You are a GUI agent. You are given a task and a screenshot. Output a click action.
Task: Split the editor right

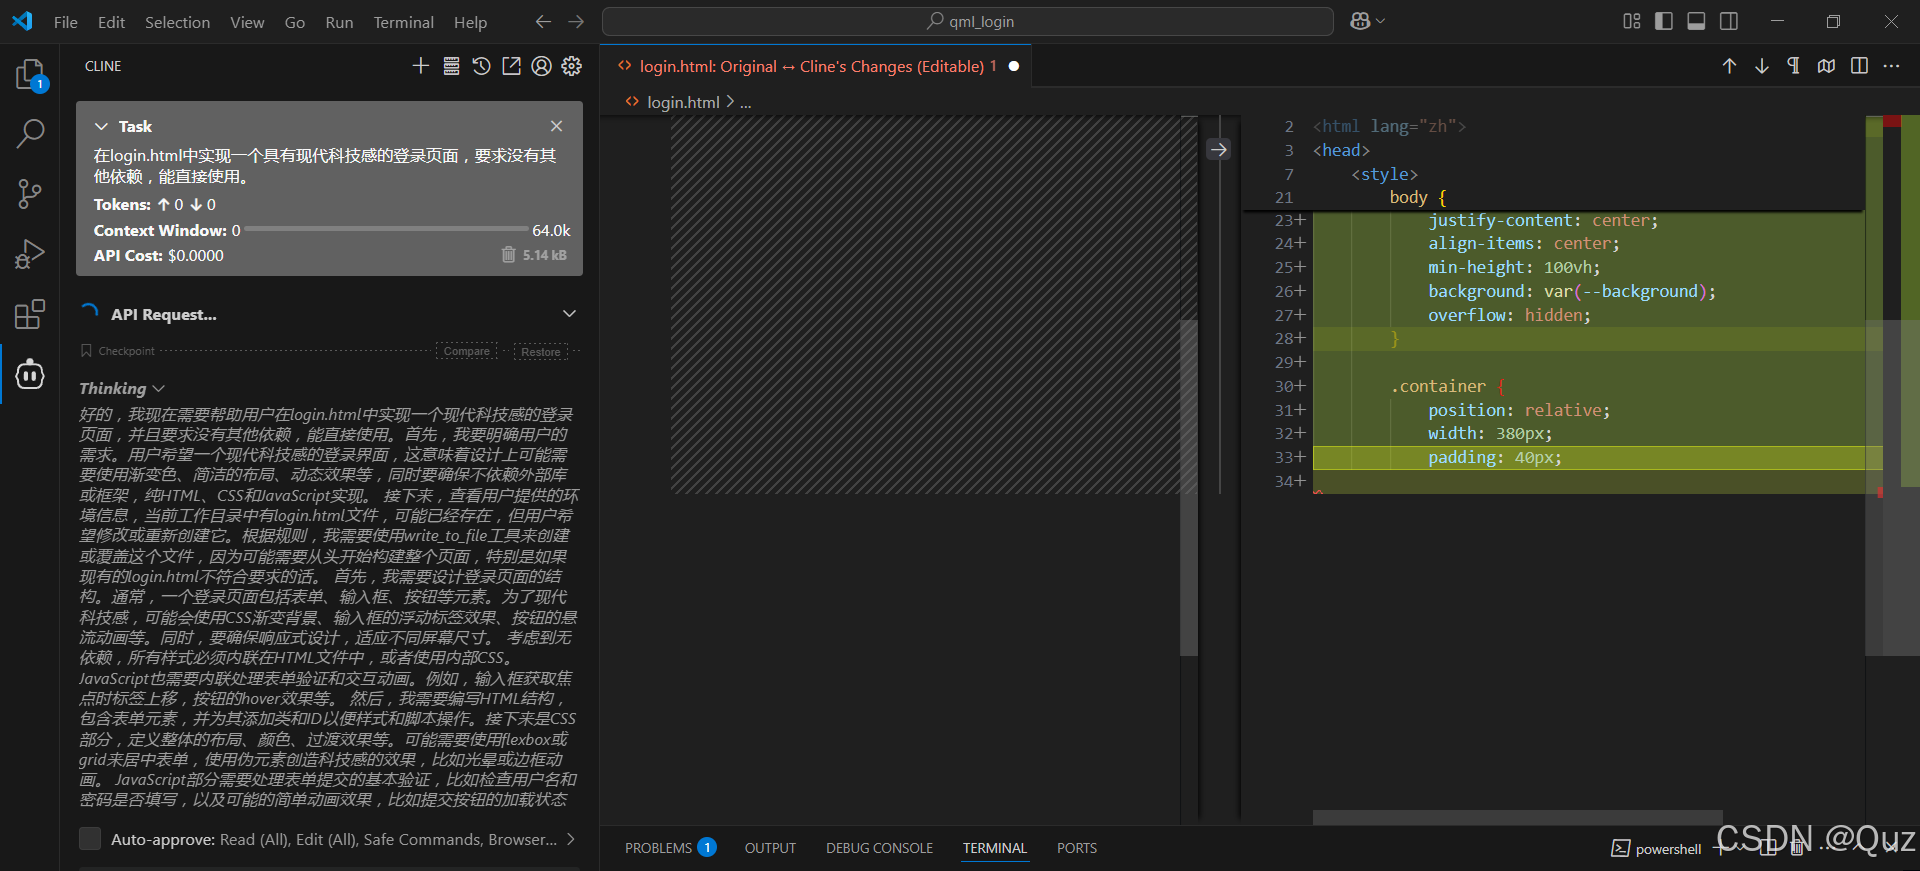click(x=1859, y=66)
